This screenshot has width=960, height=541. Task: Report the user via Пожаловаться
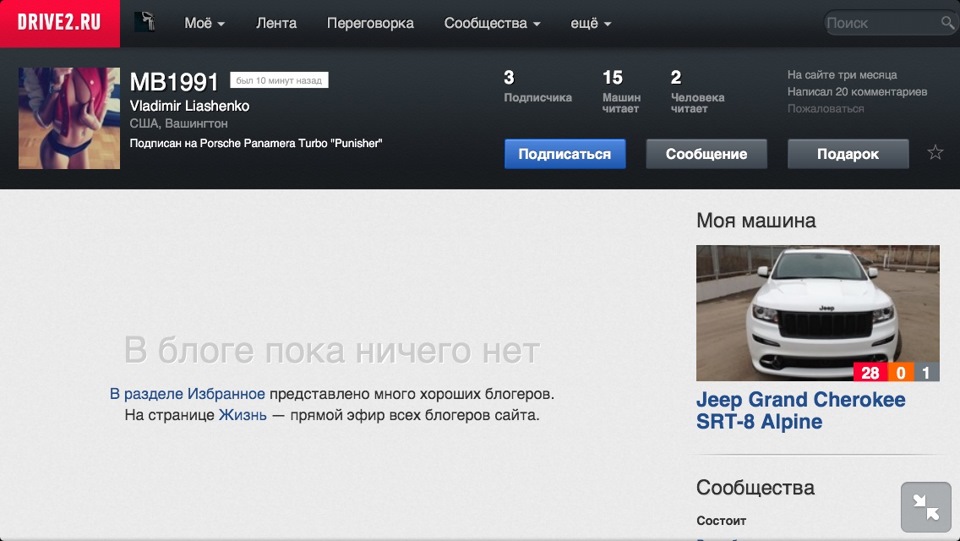tap(825, 109)
